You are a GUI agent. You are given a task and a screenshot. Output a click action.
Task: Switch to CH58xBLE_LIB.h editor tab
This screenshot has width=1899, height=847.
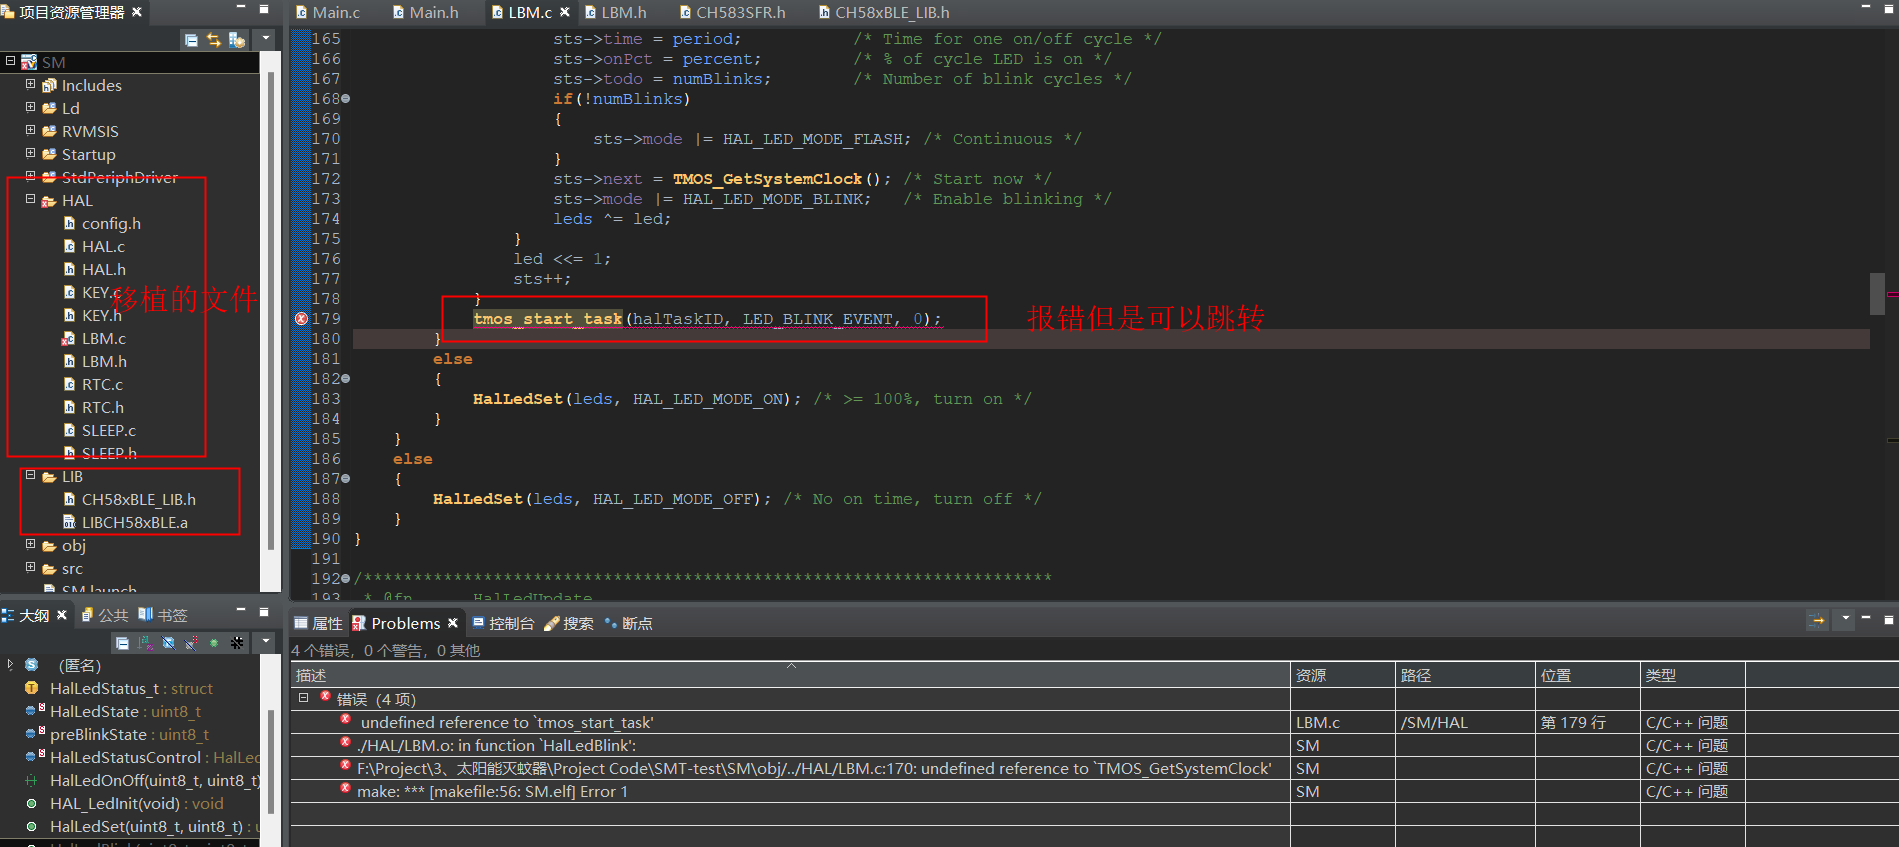884,12
